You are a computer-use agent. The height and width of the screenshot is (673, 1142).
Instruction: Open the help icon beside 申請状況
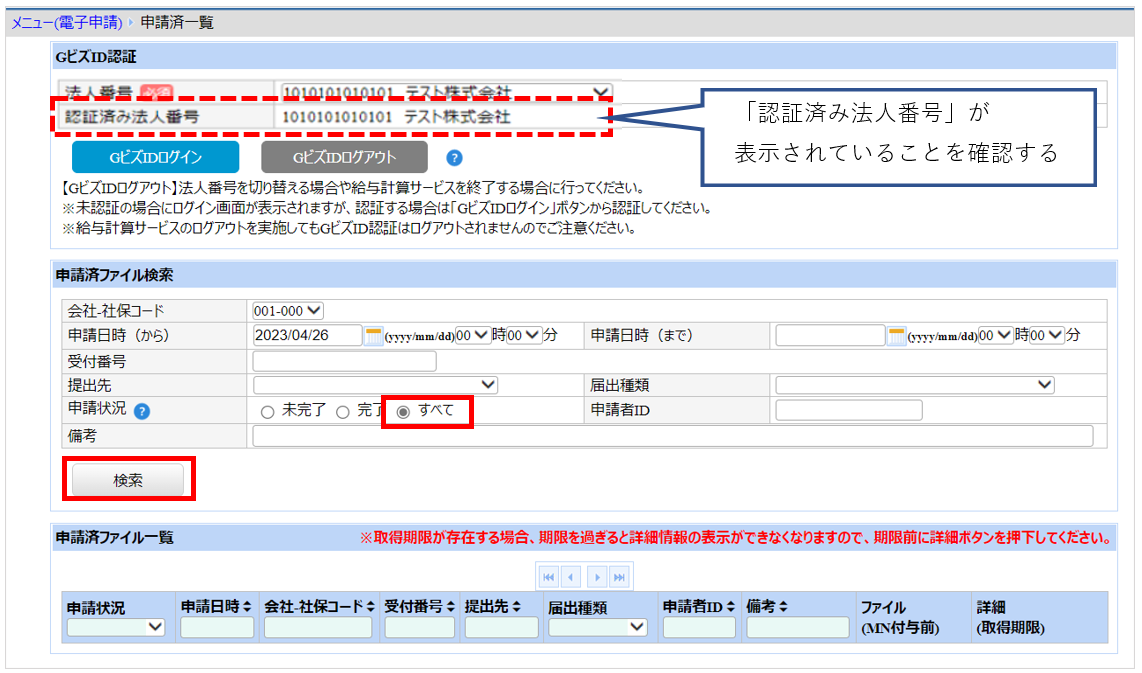tap(143, 412)
